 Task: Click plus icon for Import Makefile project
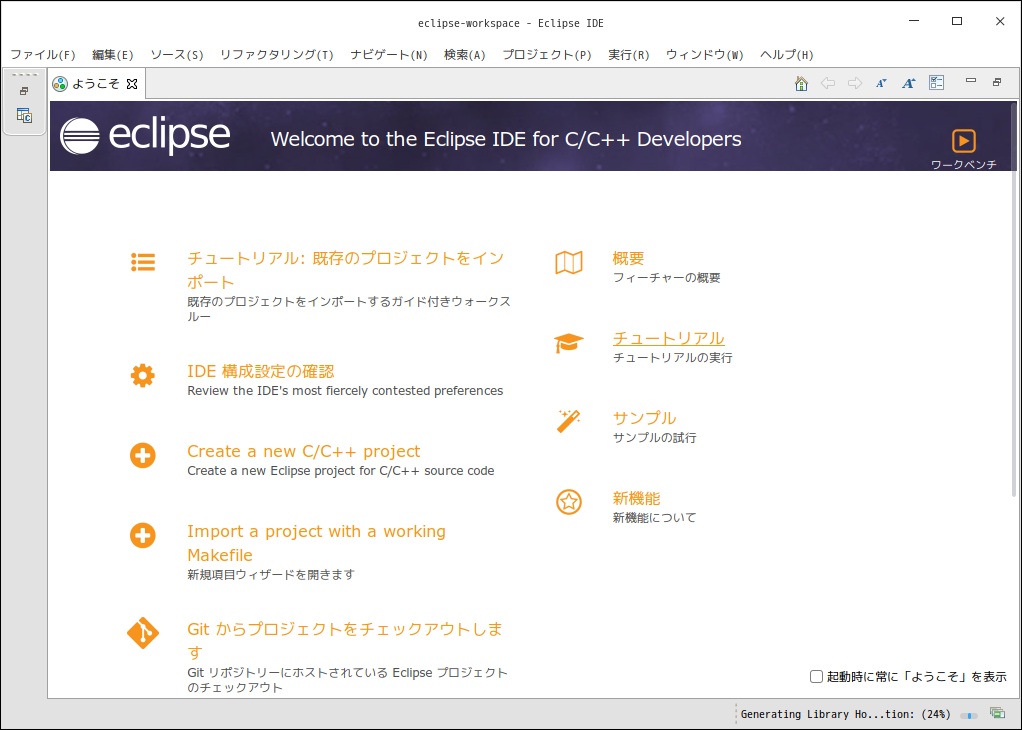pyautogui.click(x=143, y=536)
